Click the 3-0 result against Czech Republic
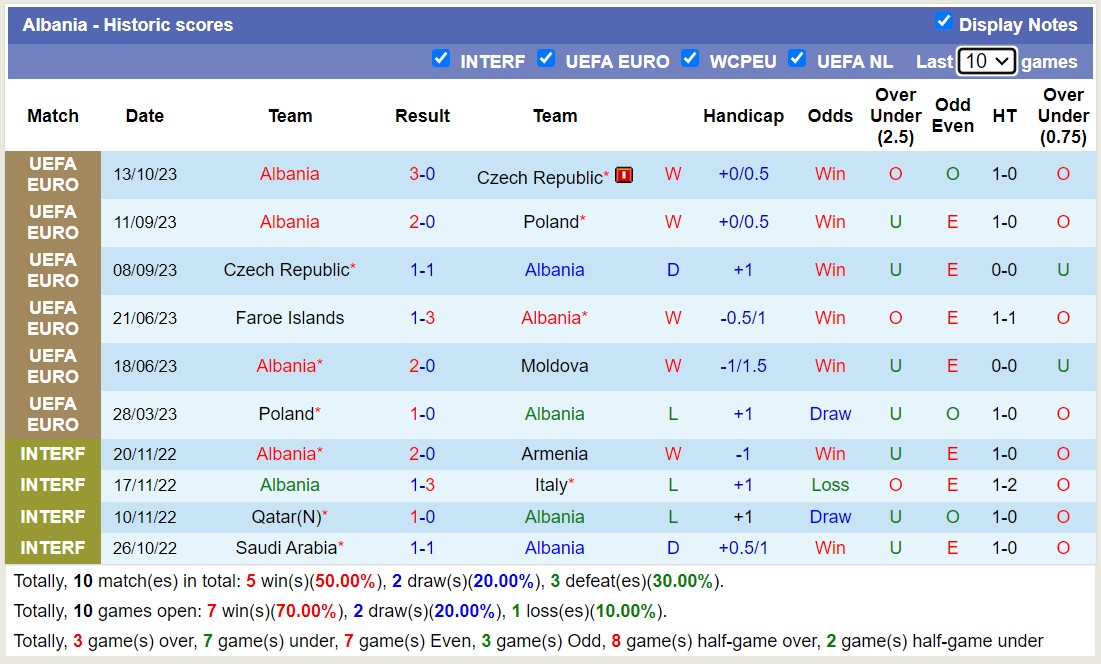This screenshot has height=664, width=1101. (422, 174)
